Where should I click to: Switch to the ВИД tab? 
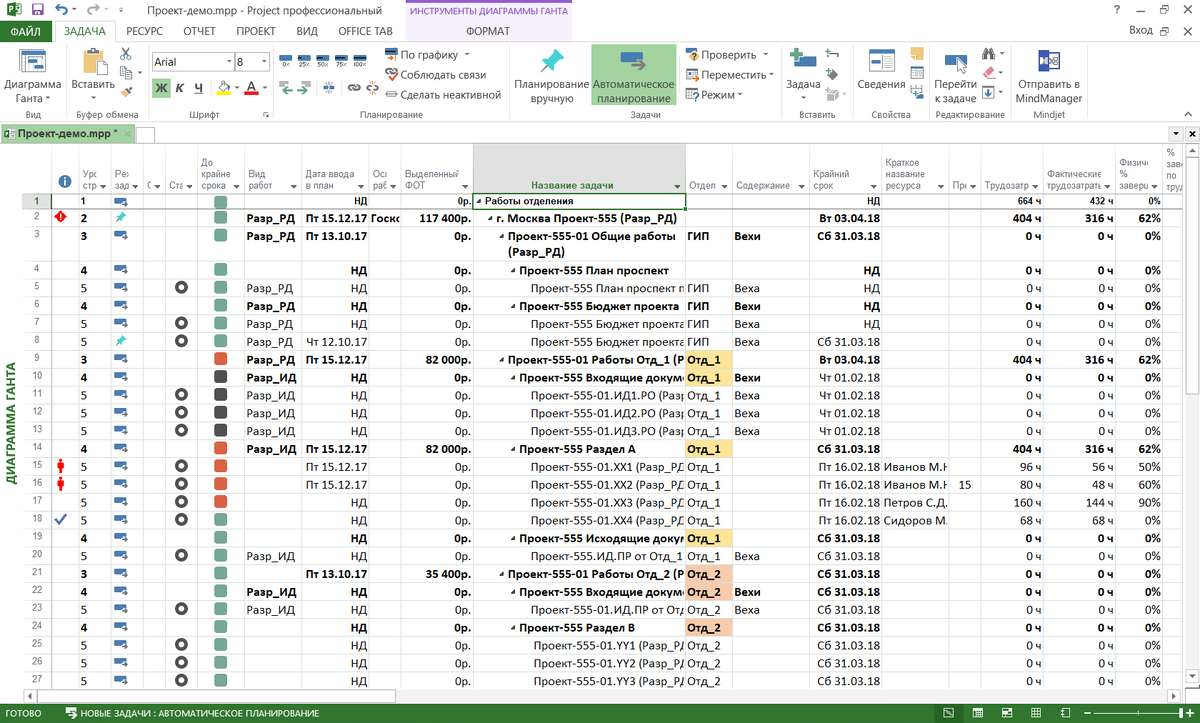307,31
